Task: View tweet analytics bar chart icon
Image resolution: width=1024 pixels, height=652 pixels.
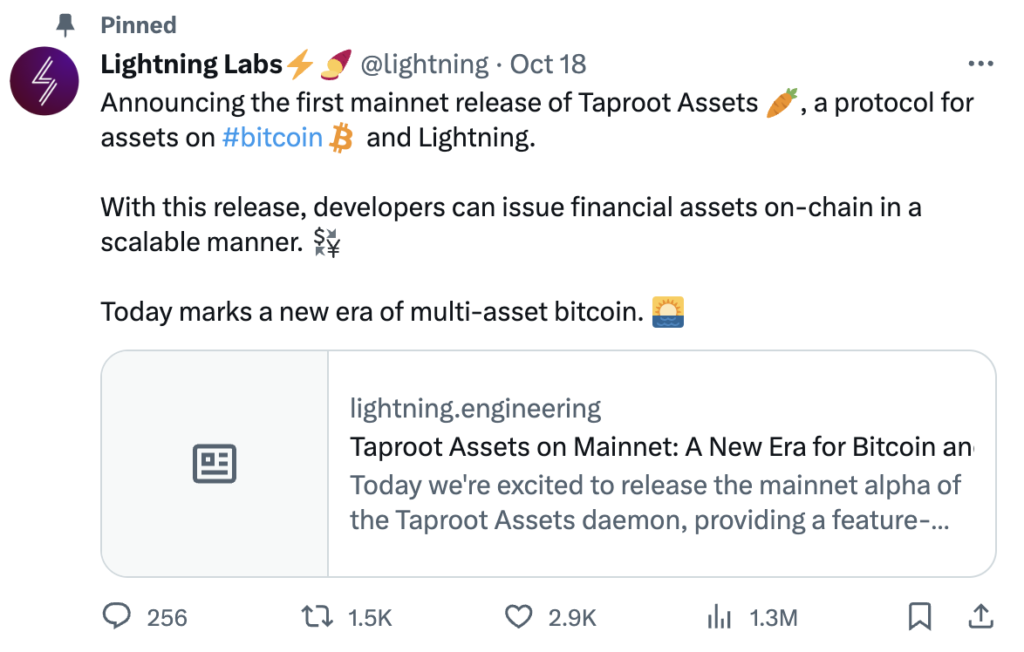Action: click(x=719, y=616)
